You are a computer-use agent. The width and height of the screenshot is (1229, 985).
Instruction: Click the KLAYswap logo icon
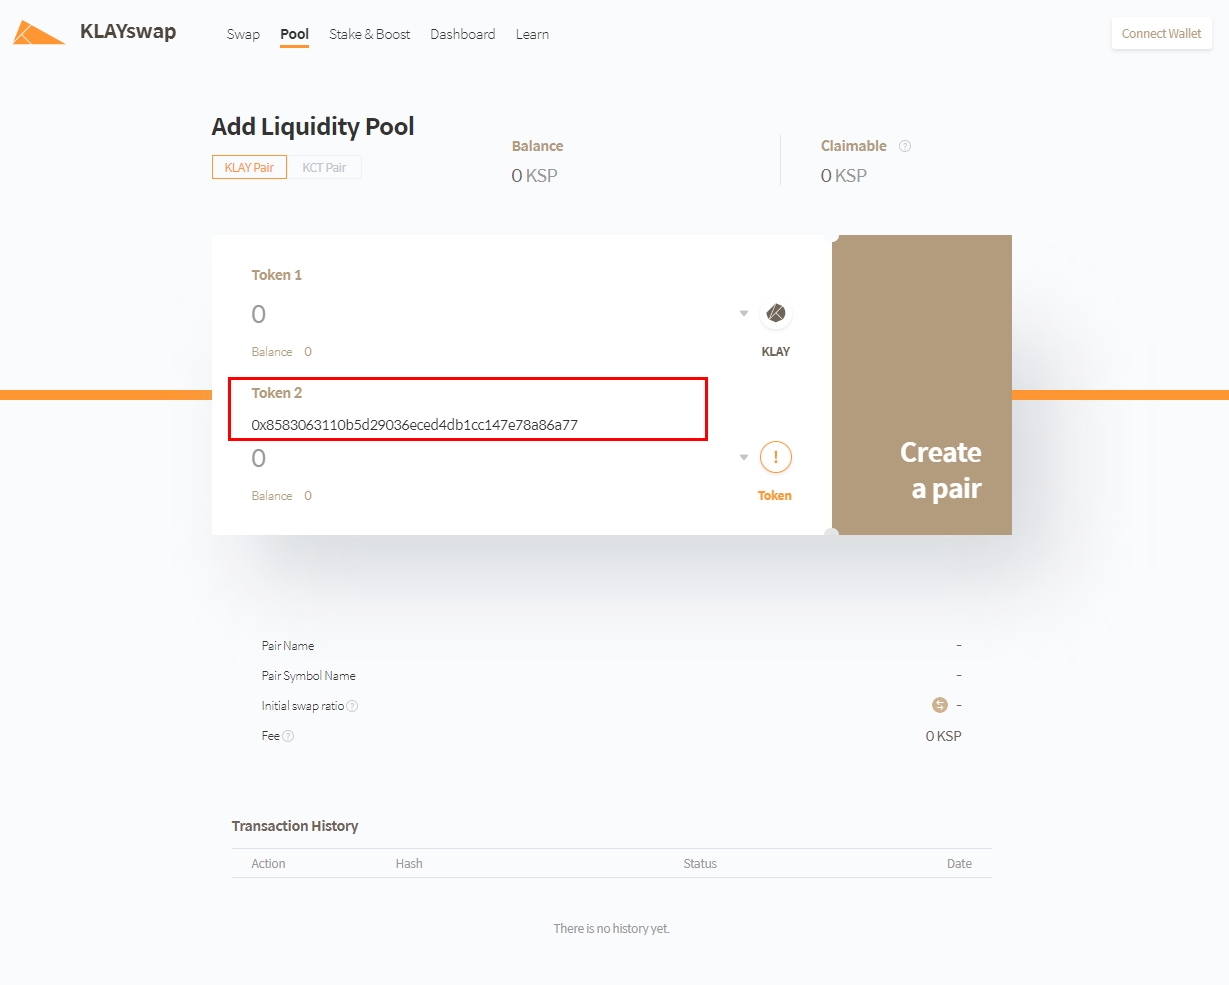(40, 33)
